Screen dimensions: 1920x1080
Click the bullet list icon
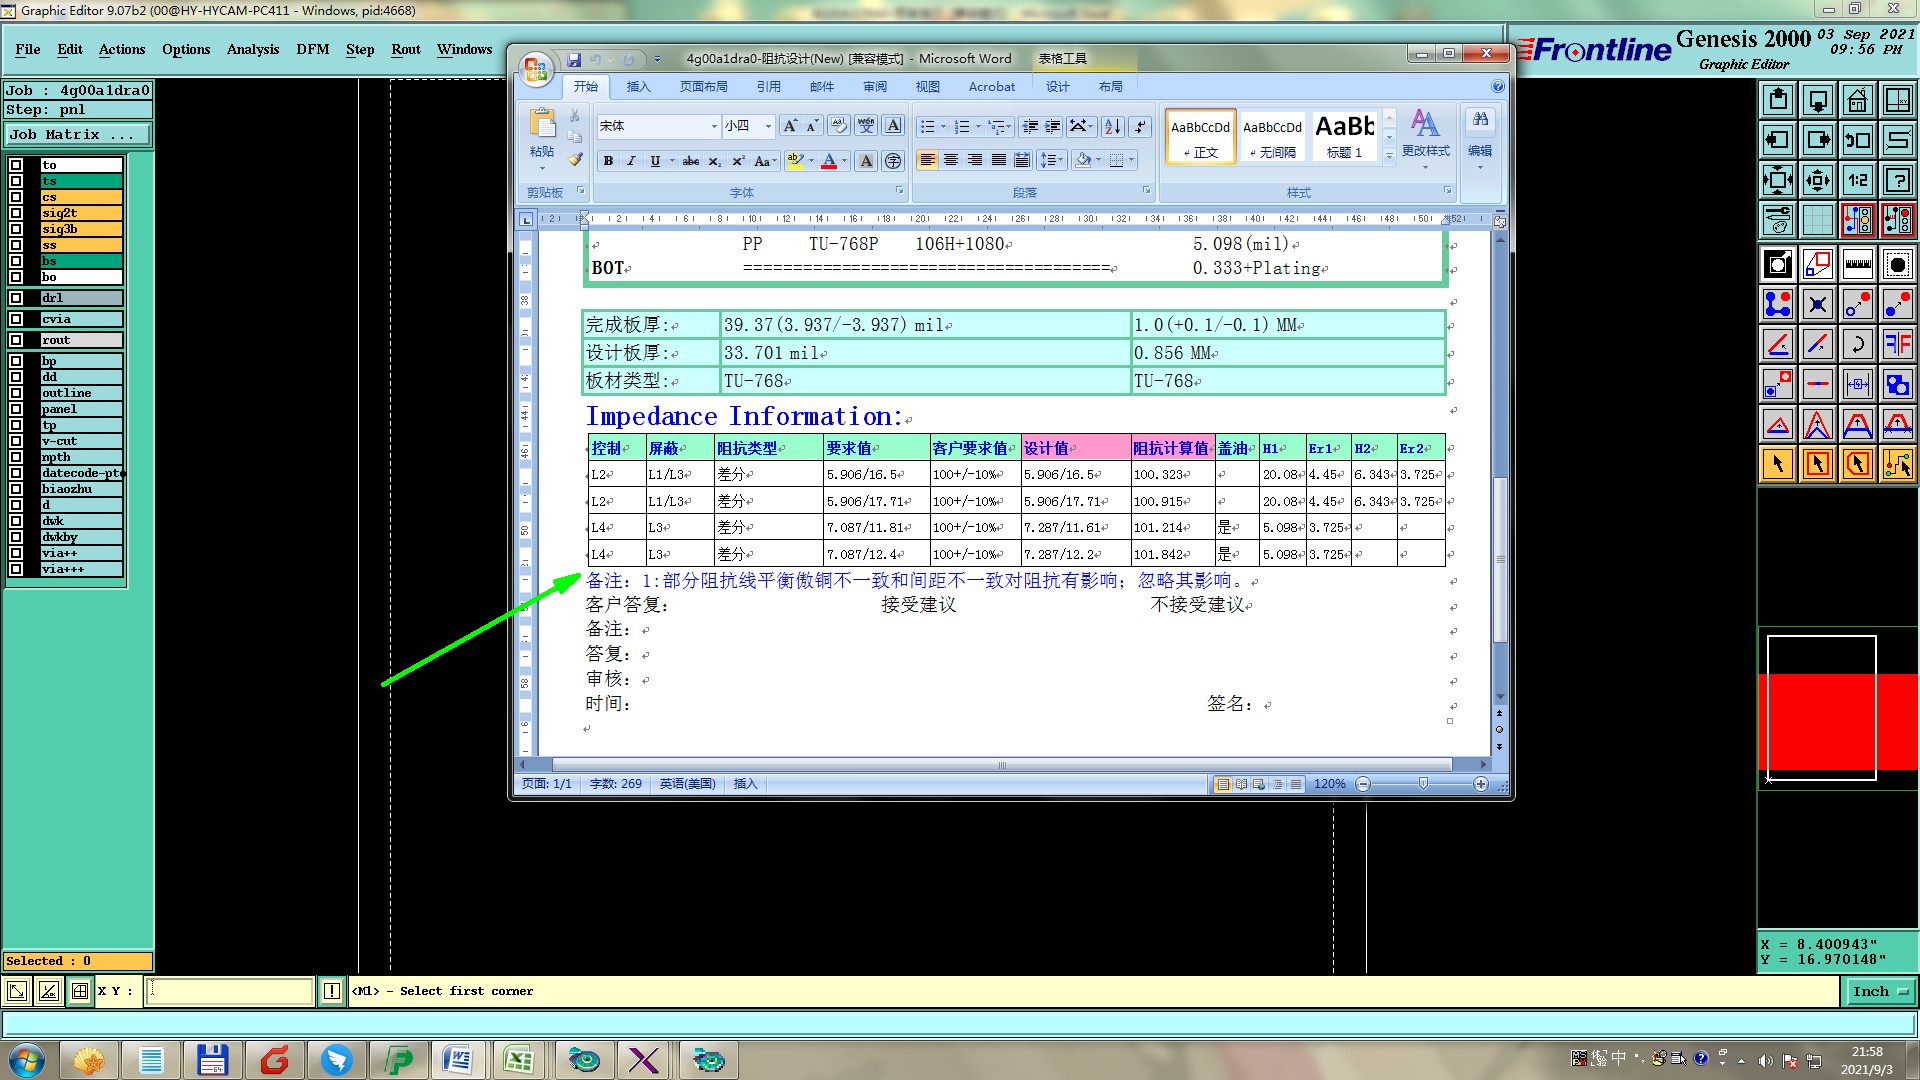pos(928,126)
